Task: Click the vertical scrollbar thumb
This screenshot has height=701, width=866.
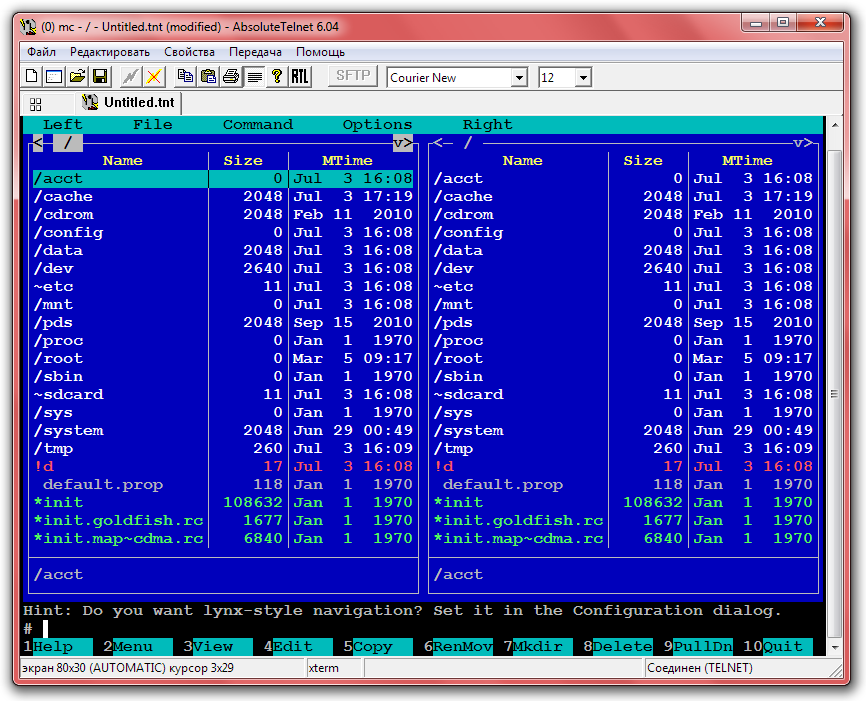Action: click(x=835, y=393)
